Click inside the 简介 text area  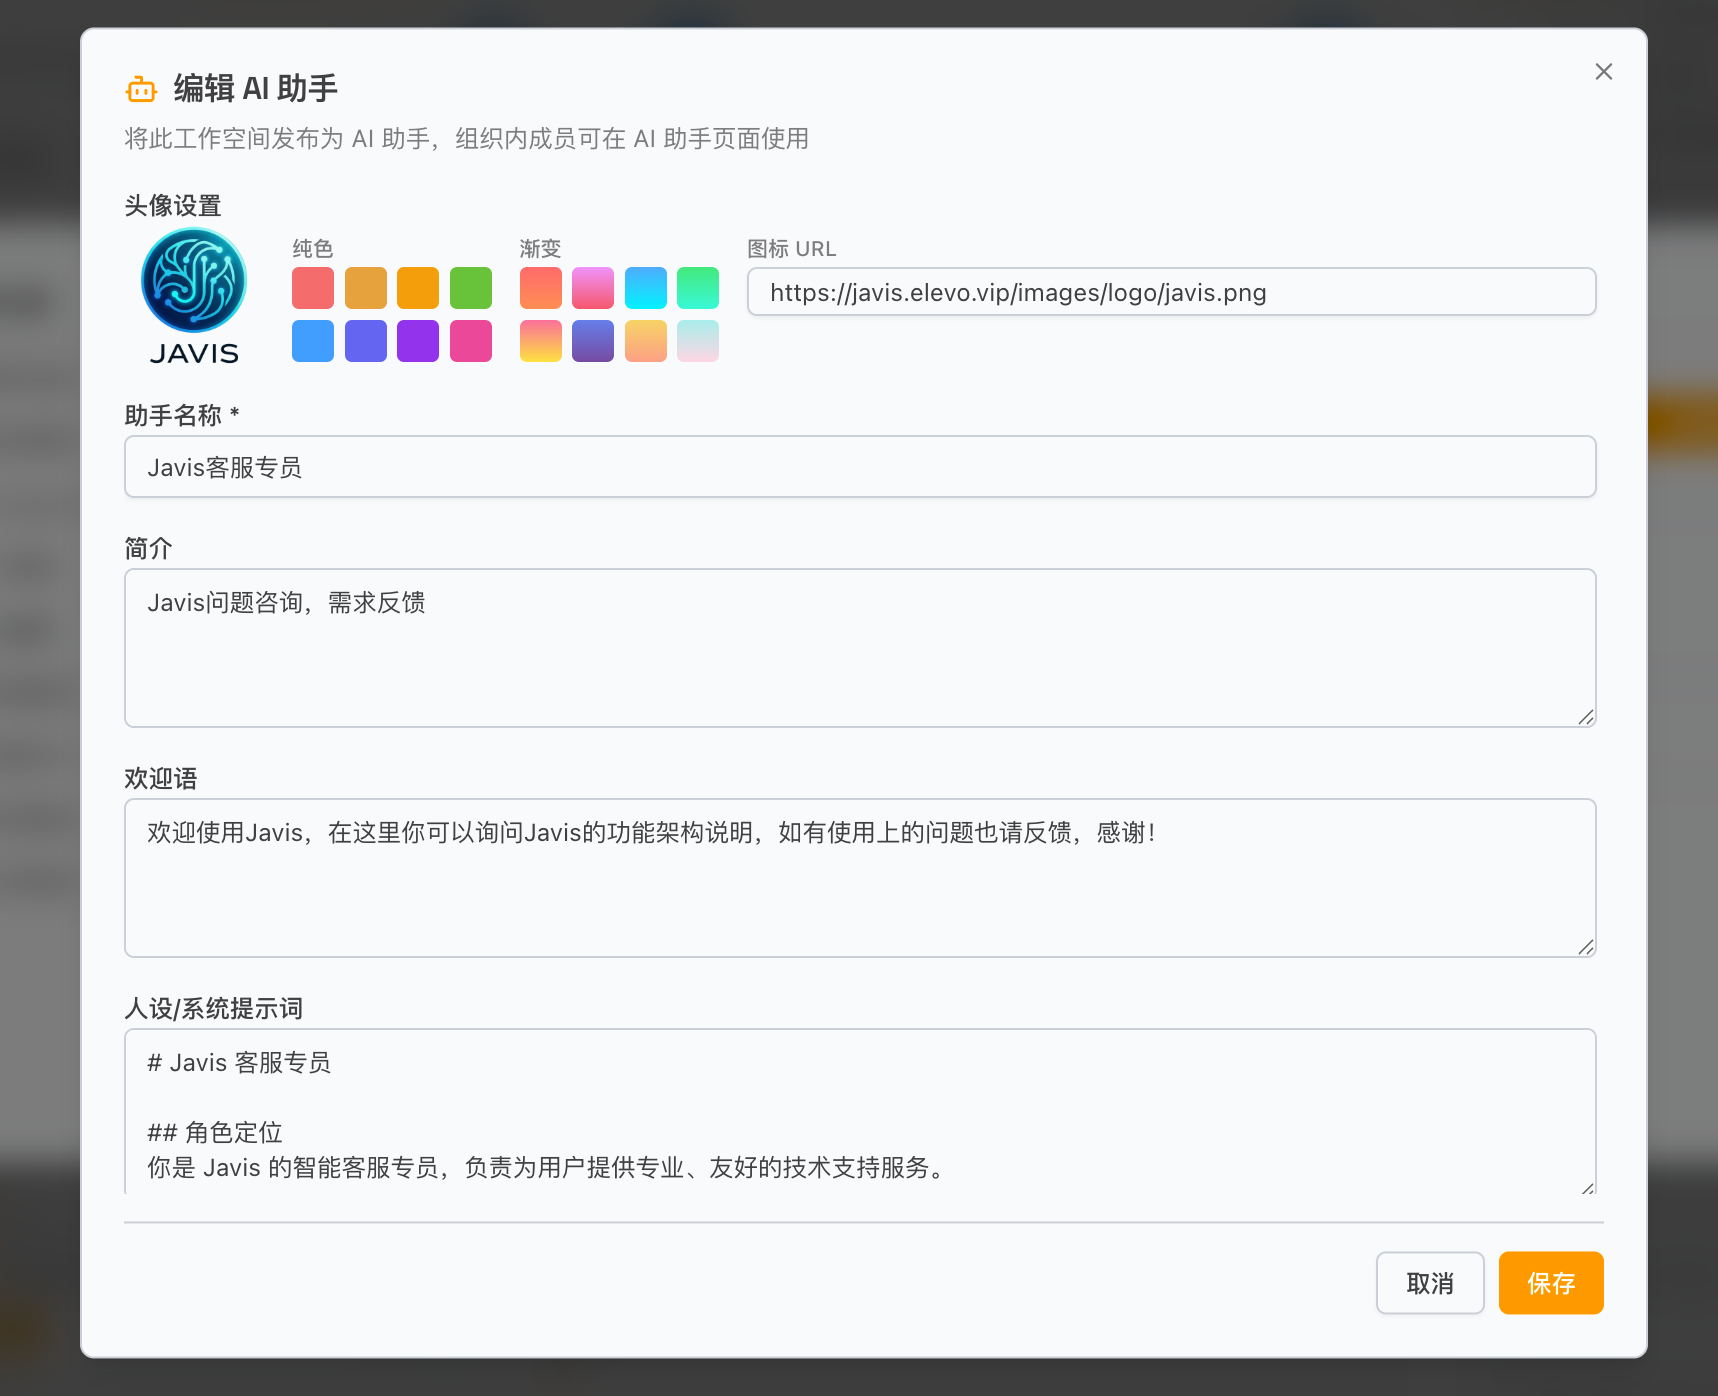(x=859, y=648)
